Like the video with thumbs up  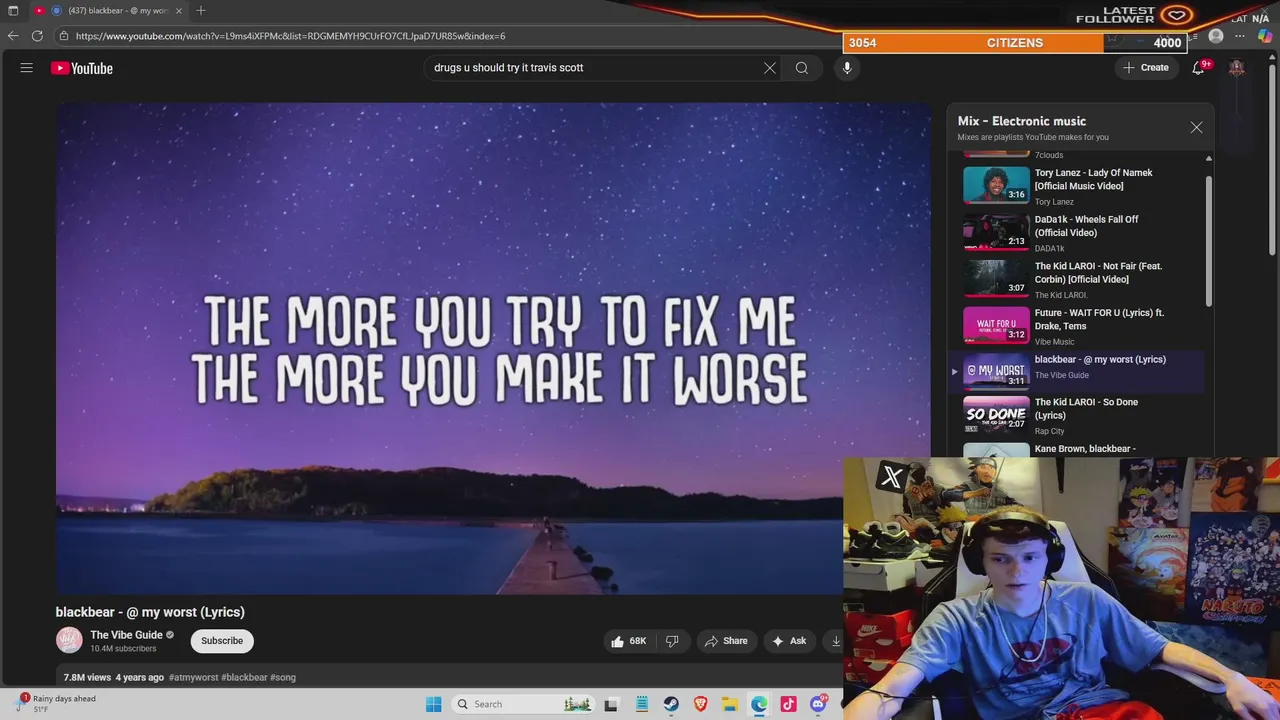click(628, 641)
